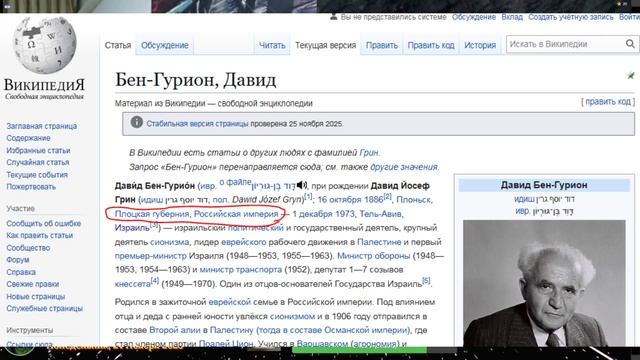Open the Вклад link
640x360 pixels.
pos(512,17)
